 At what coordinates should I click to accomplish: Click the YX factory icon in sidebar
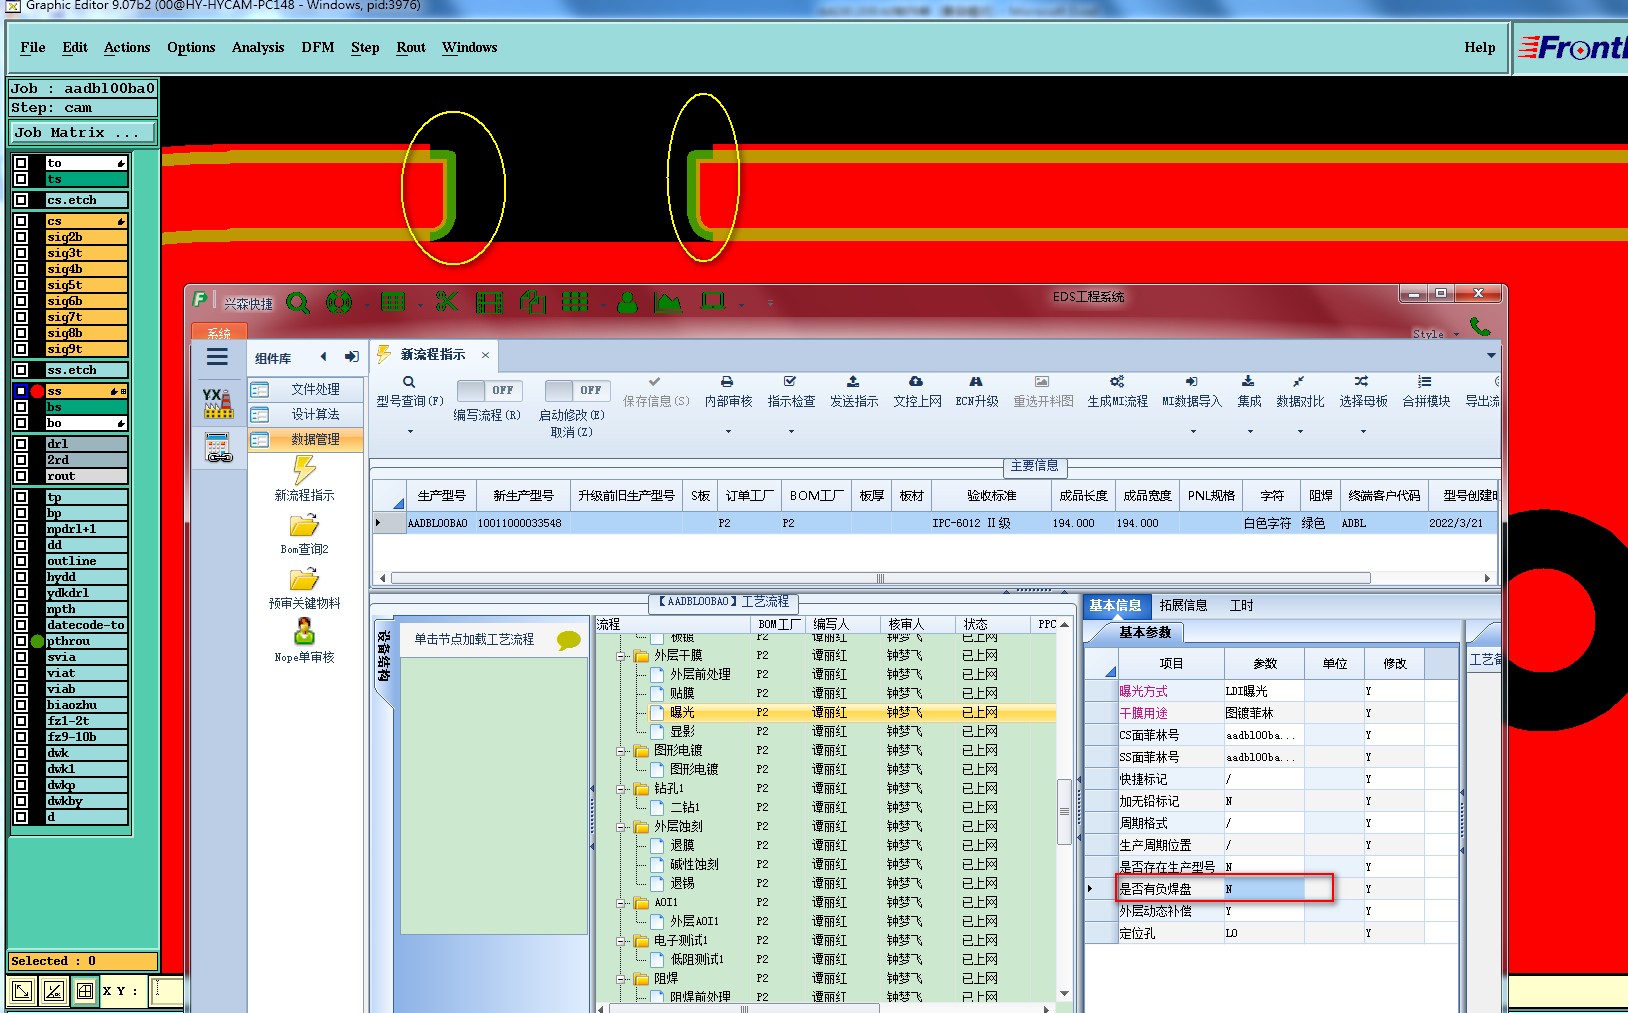pyautogui.click(x=218, y=403)
